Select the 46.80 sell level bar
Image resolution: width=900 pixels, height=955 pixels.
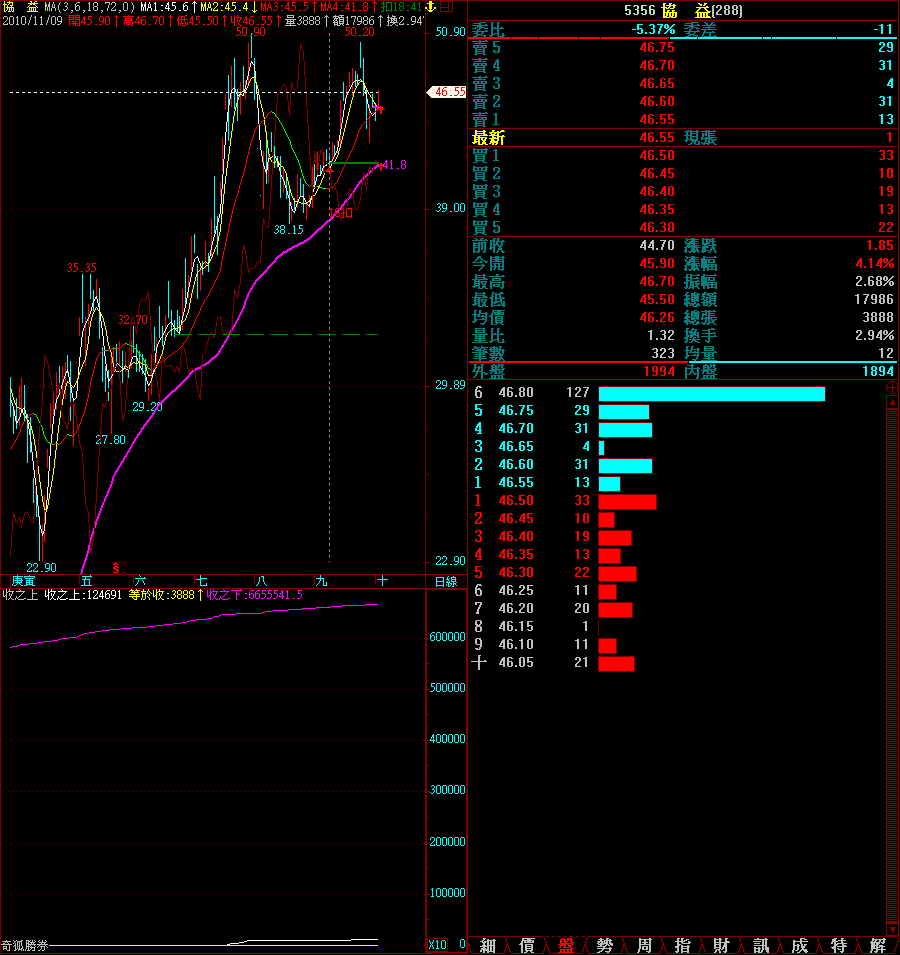(x=711, y=394)
